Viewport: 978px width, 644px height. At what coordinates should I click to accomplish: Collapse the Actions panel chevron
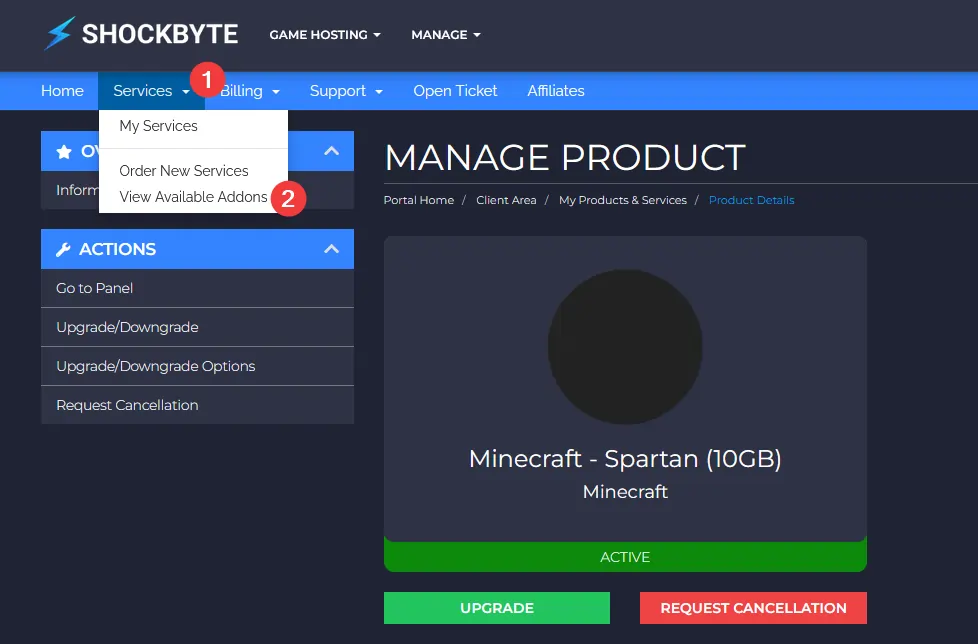click(332, 249)
